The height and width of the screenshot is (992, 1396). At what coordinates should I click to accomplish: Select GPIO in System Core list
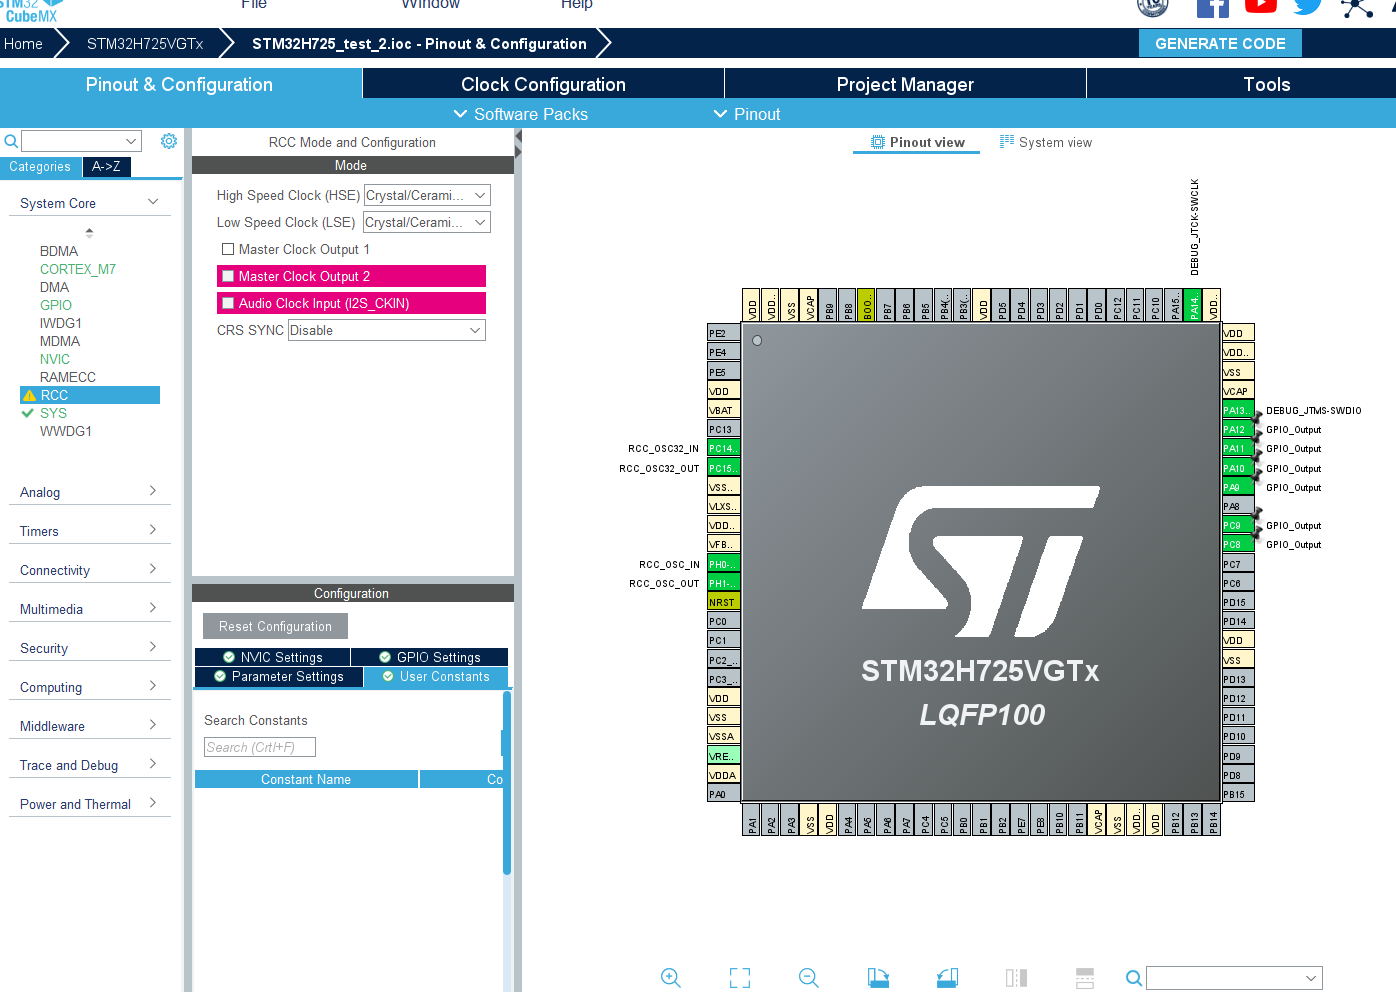[56, 305]
